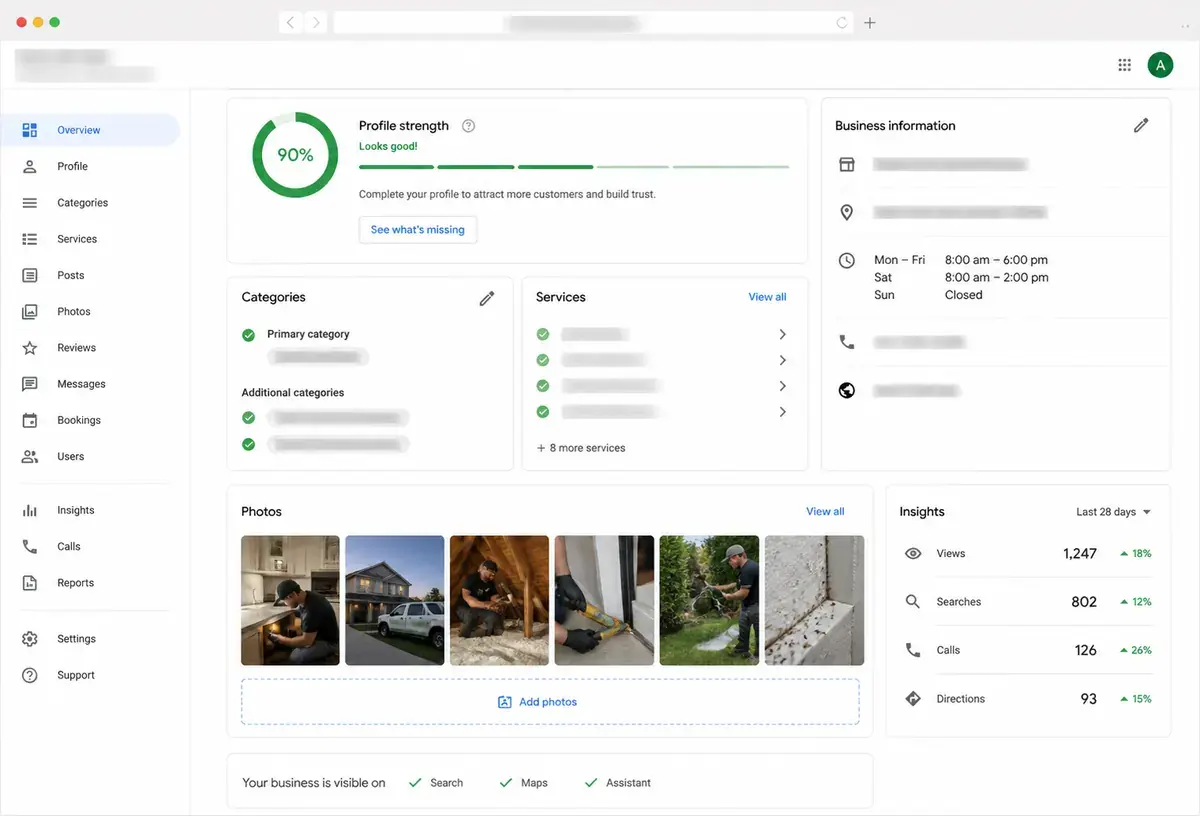The width and height of the screenshot is (1200, 816).
Task: Click the Bookings calendar icon in sidebar
Action: tap(30, 420)
